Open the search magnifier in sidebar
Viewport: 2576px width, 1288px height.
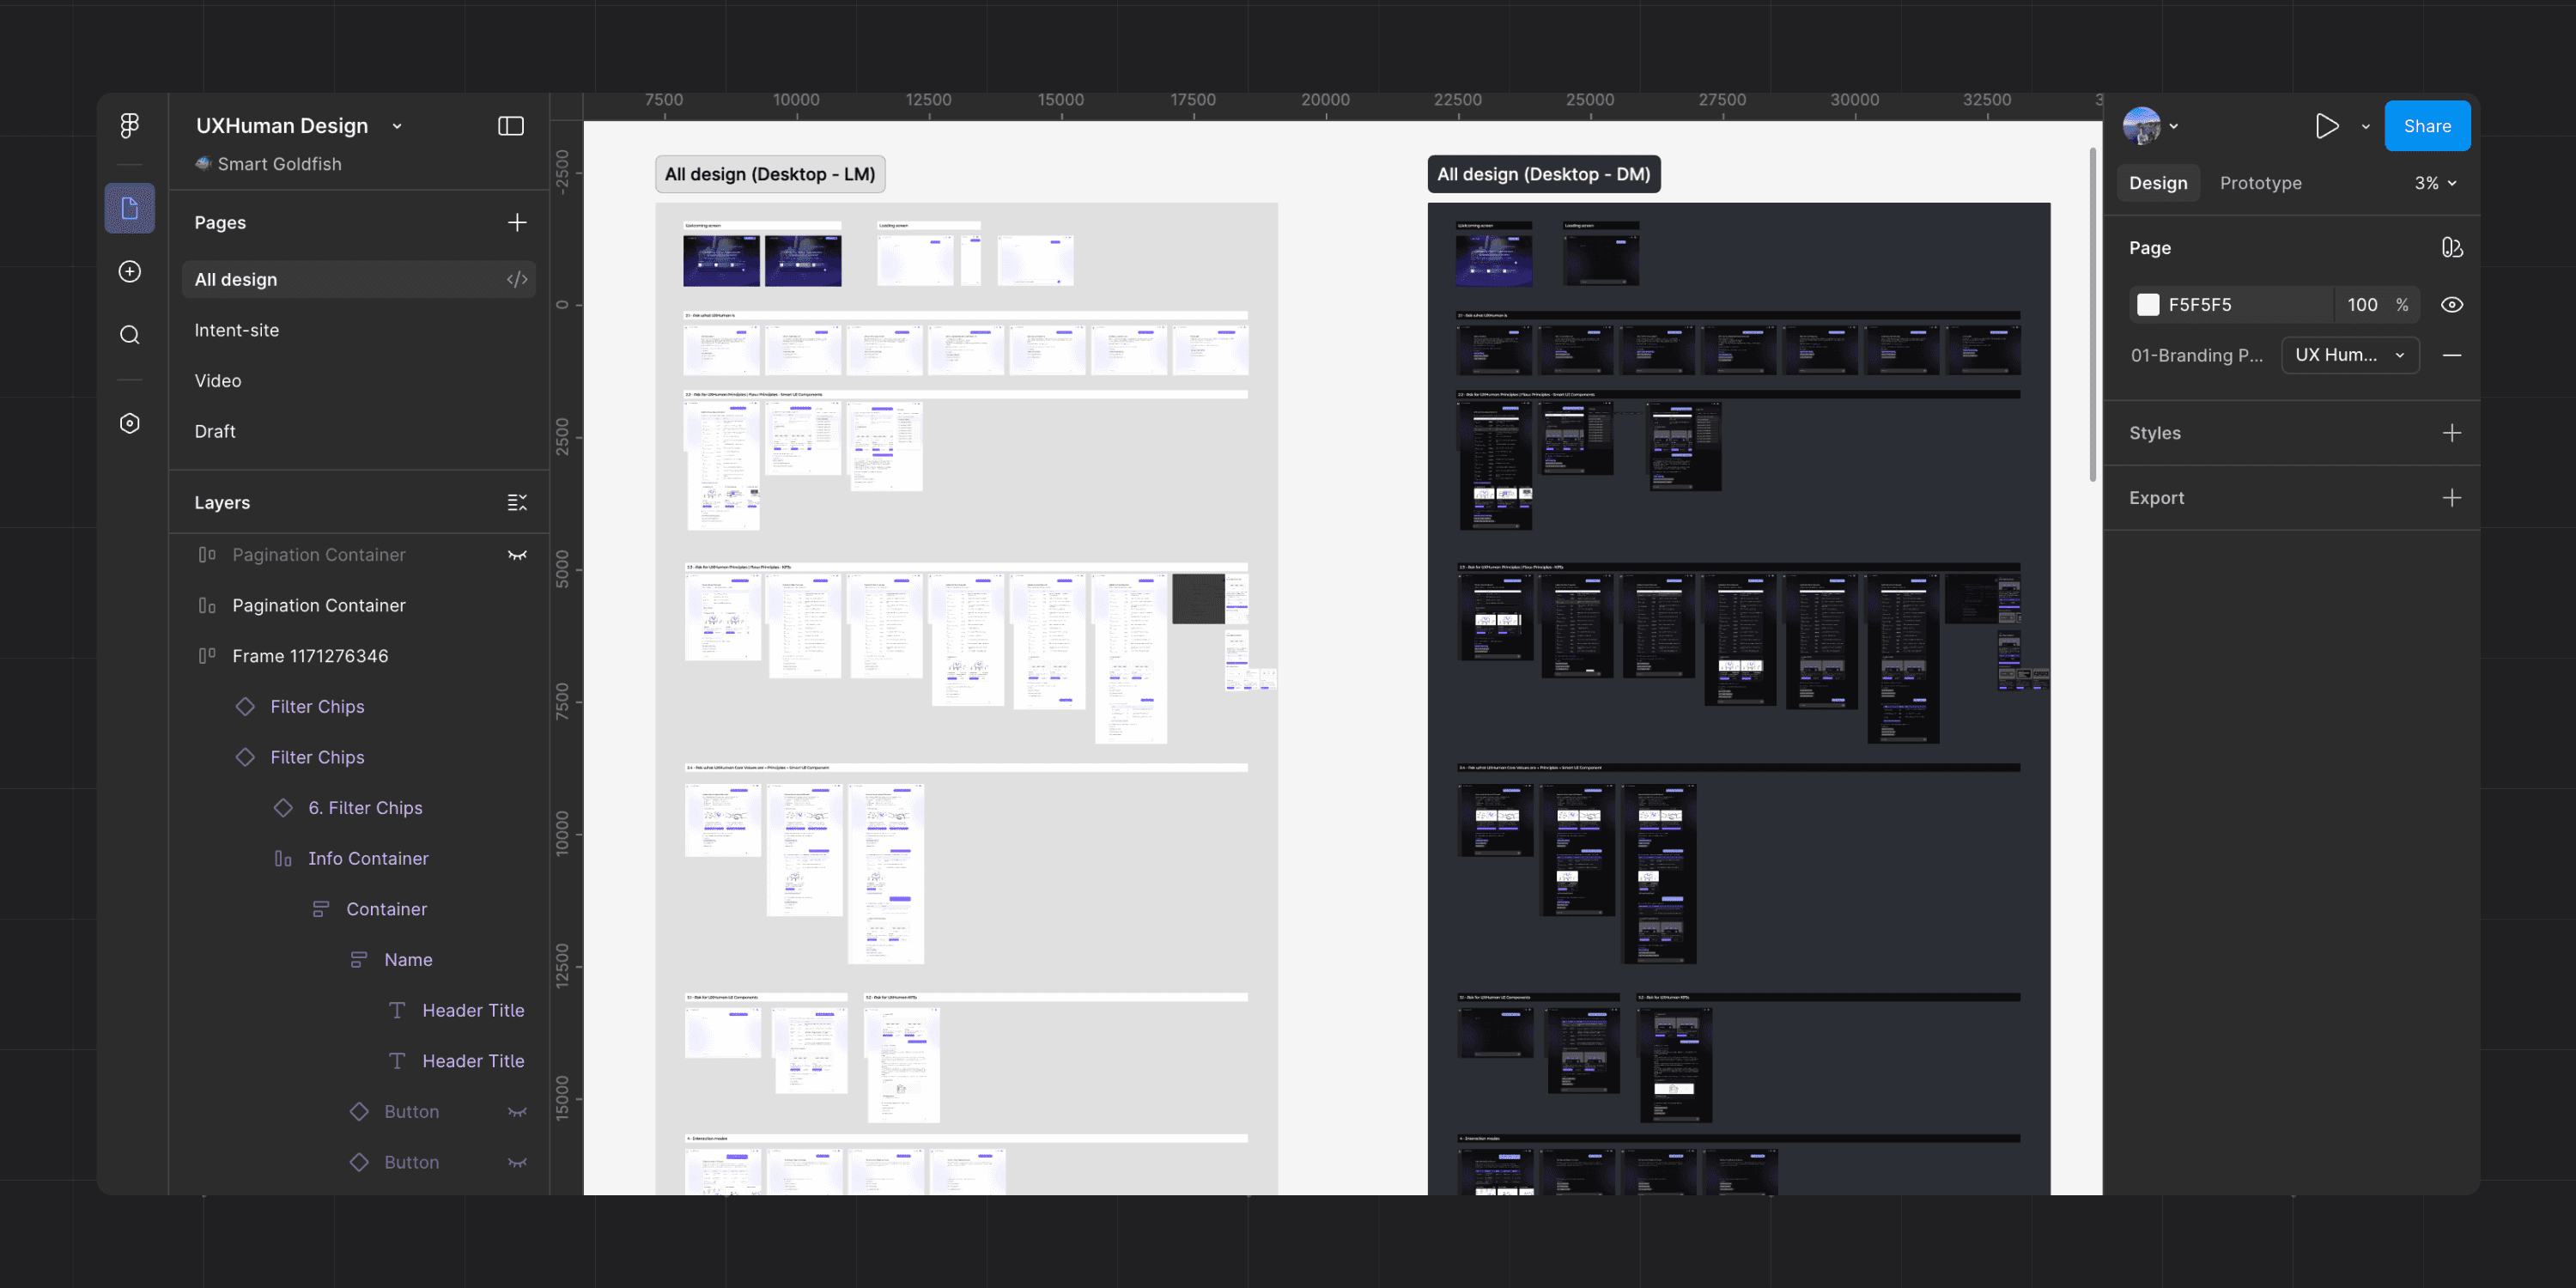[x=130, y=335]
